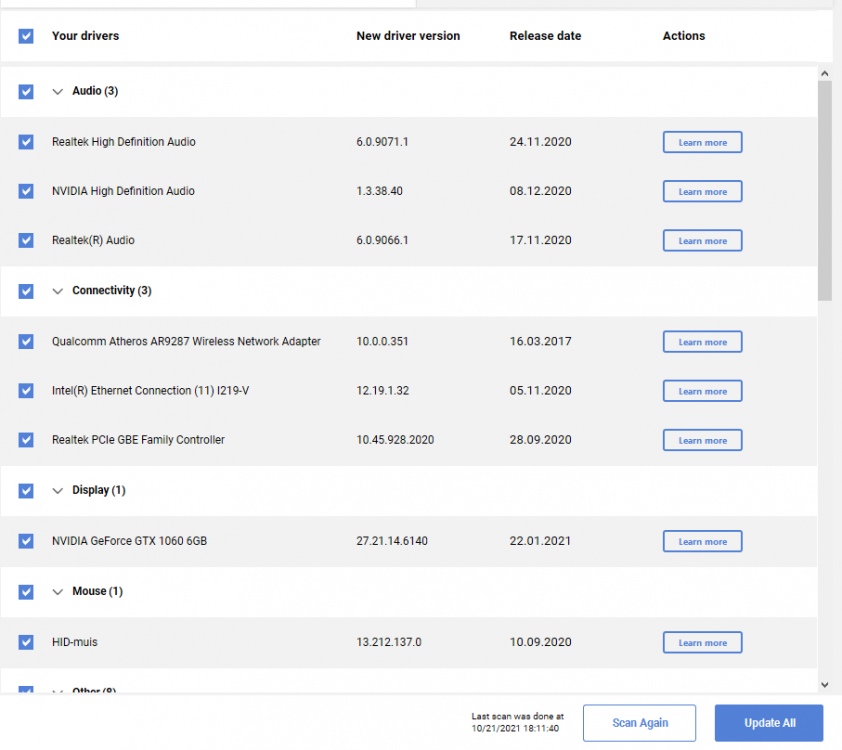The image size is (842, 750).
Task: Toggle Qualcomm Atheros AR9287 adapter checkbox
Action: pos(26,341)
